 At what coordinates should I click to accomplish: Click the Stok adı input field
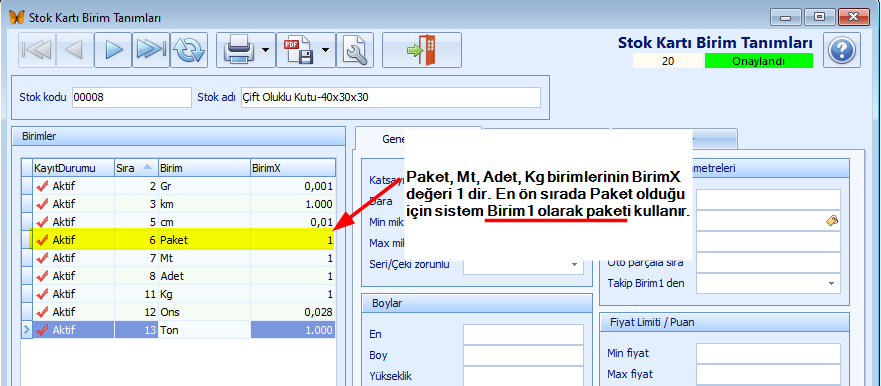coord(390,97)
